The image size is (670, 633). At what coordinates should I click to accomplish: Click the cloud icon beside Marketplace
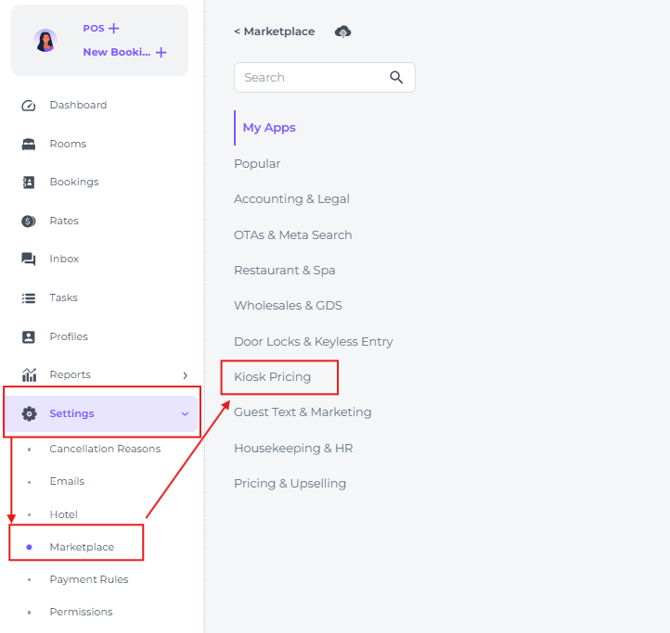point(343,31)
